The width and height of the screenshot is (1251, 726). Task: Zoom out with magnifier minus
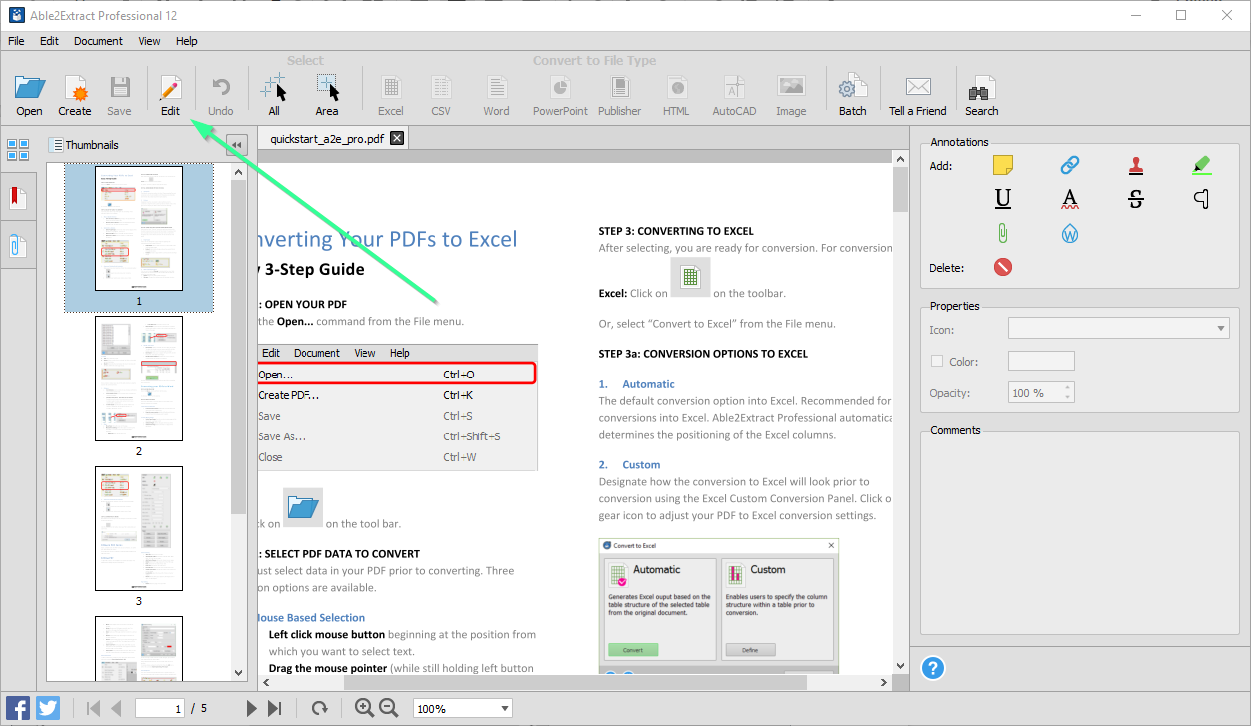click(389, 708)
